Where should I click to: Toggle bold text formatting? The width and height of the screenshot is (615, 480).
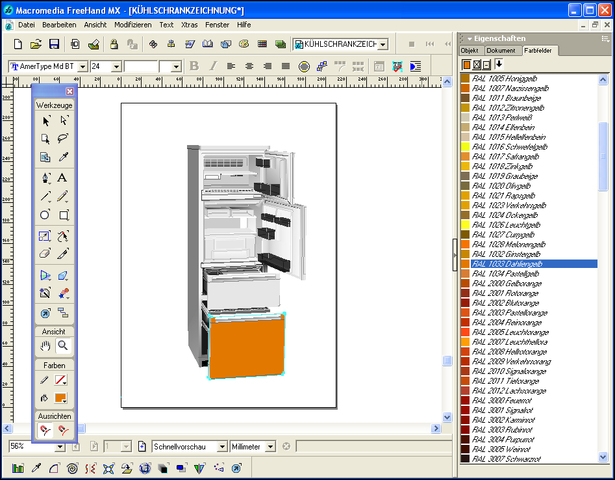click(194, 66)
